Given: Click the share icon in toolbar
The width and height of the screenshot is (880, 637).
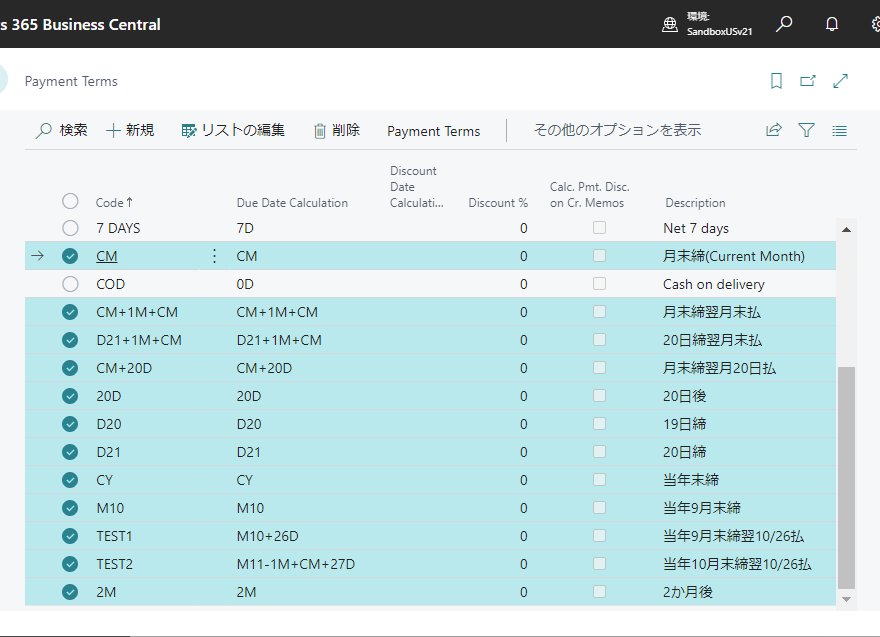Looking at the screenshot, I should [x=774, y=130].
